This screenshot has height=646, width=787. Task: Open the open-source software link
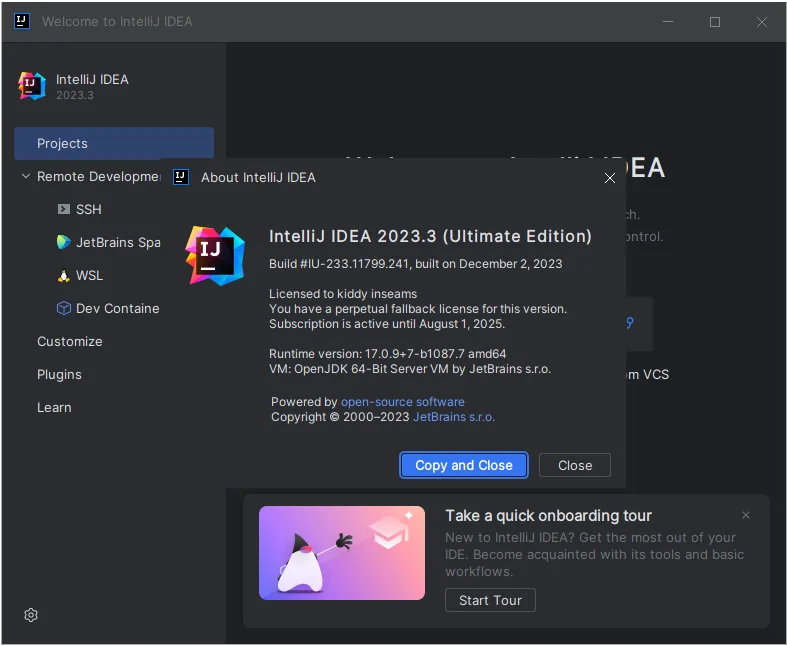point(403,402)
